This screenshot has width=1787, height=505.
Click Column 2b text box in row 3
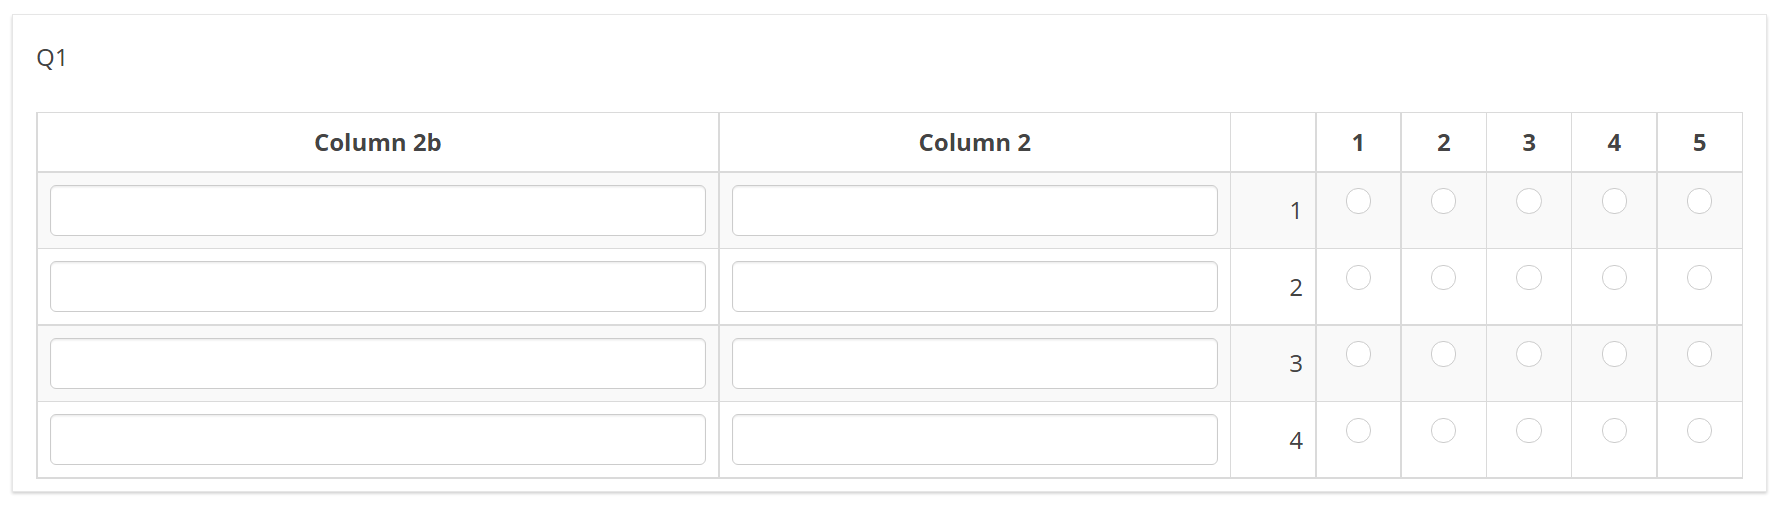tap(378, 364)
